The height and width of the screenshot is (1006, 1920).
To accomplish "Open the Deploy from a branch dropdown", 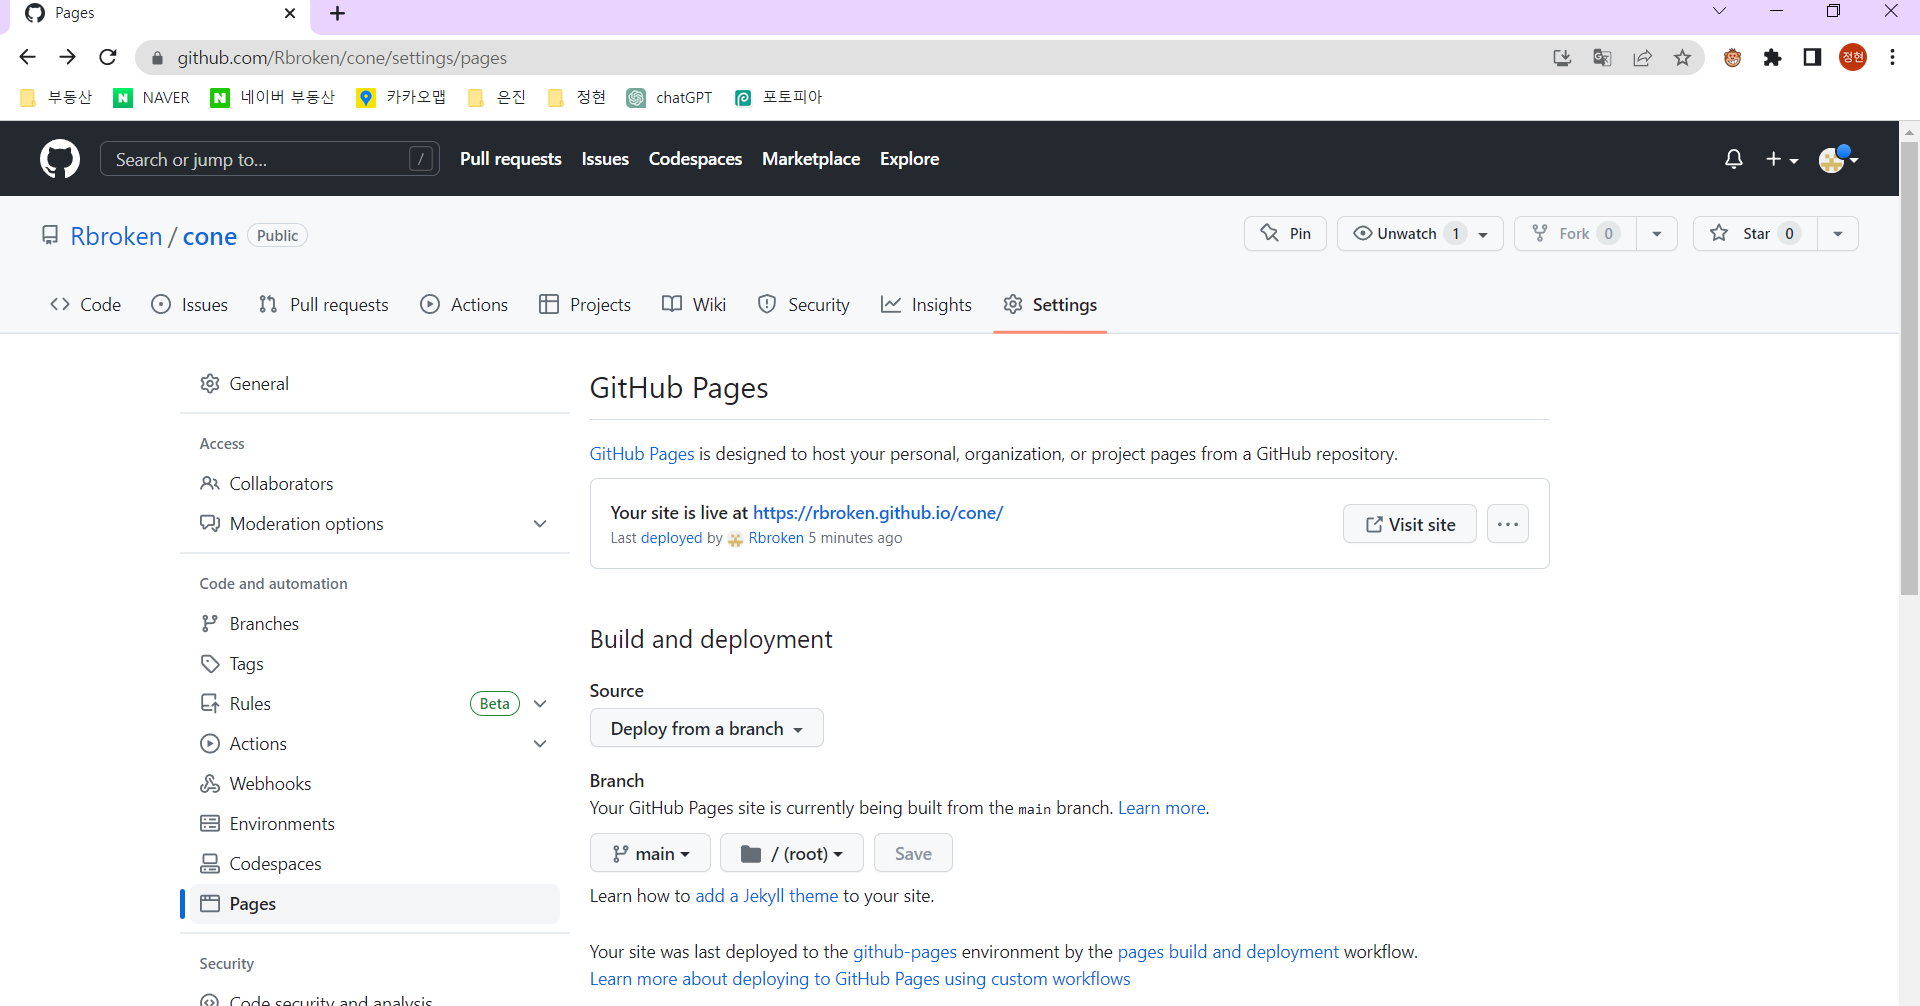I will [707, 728].
